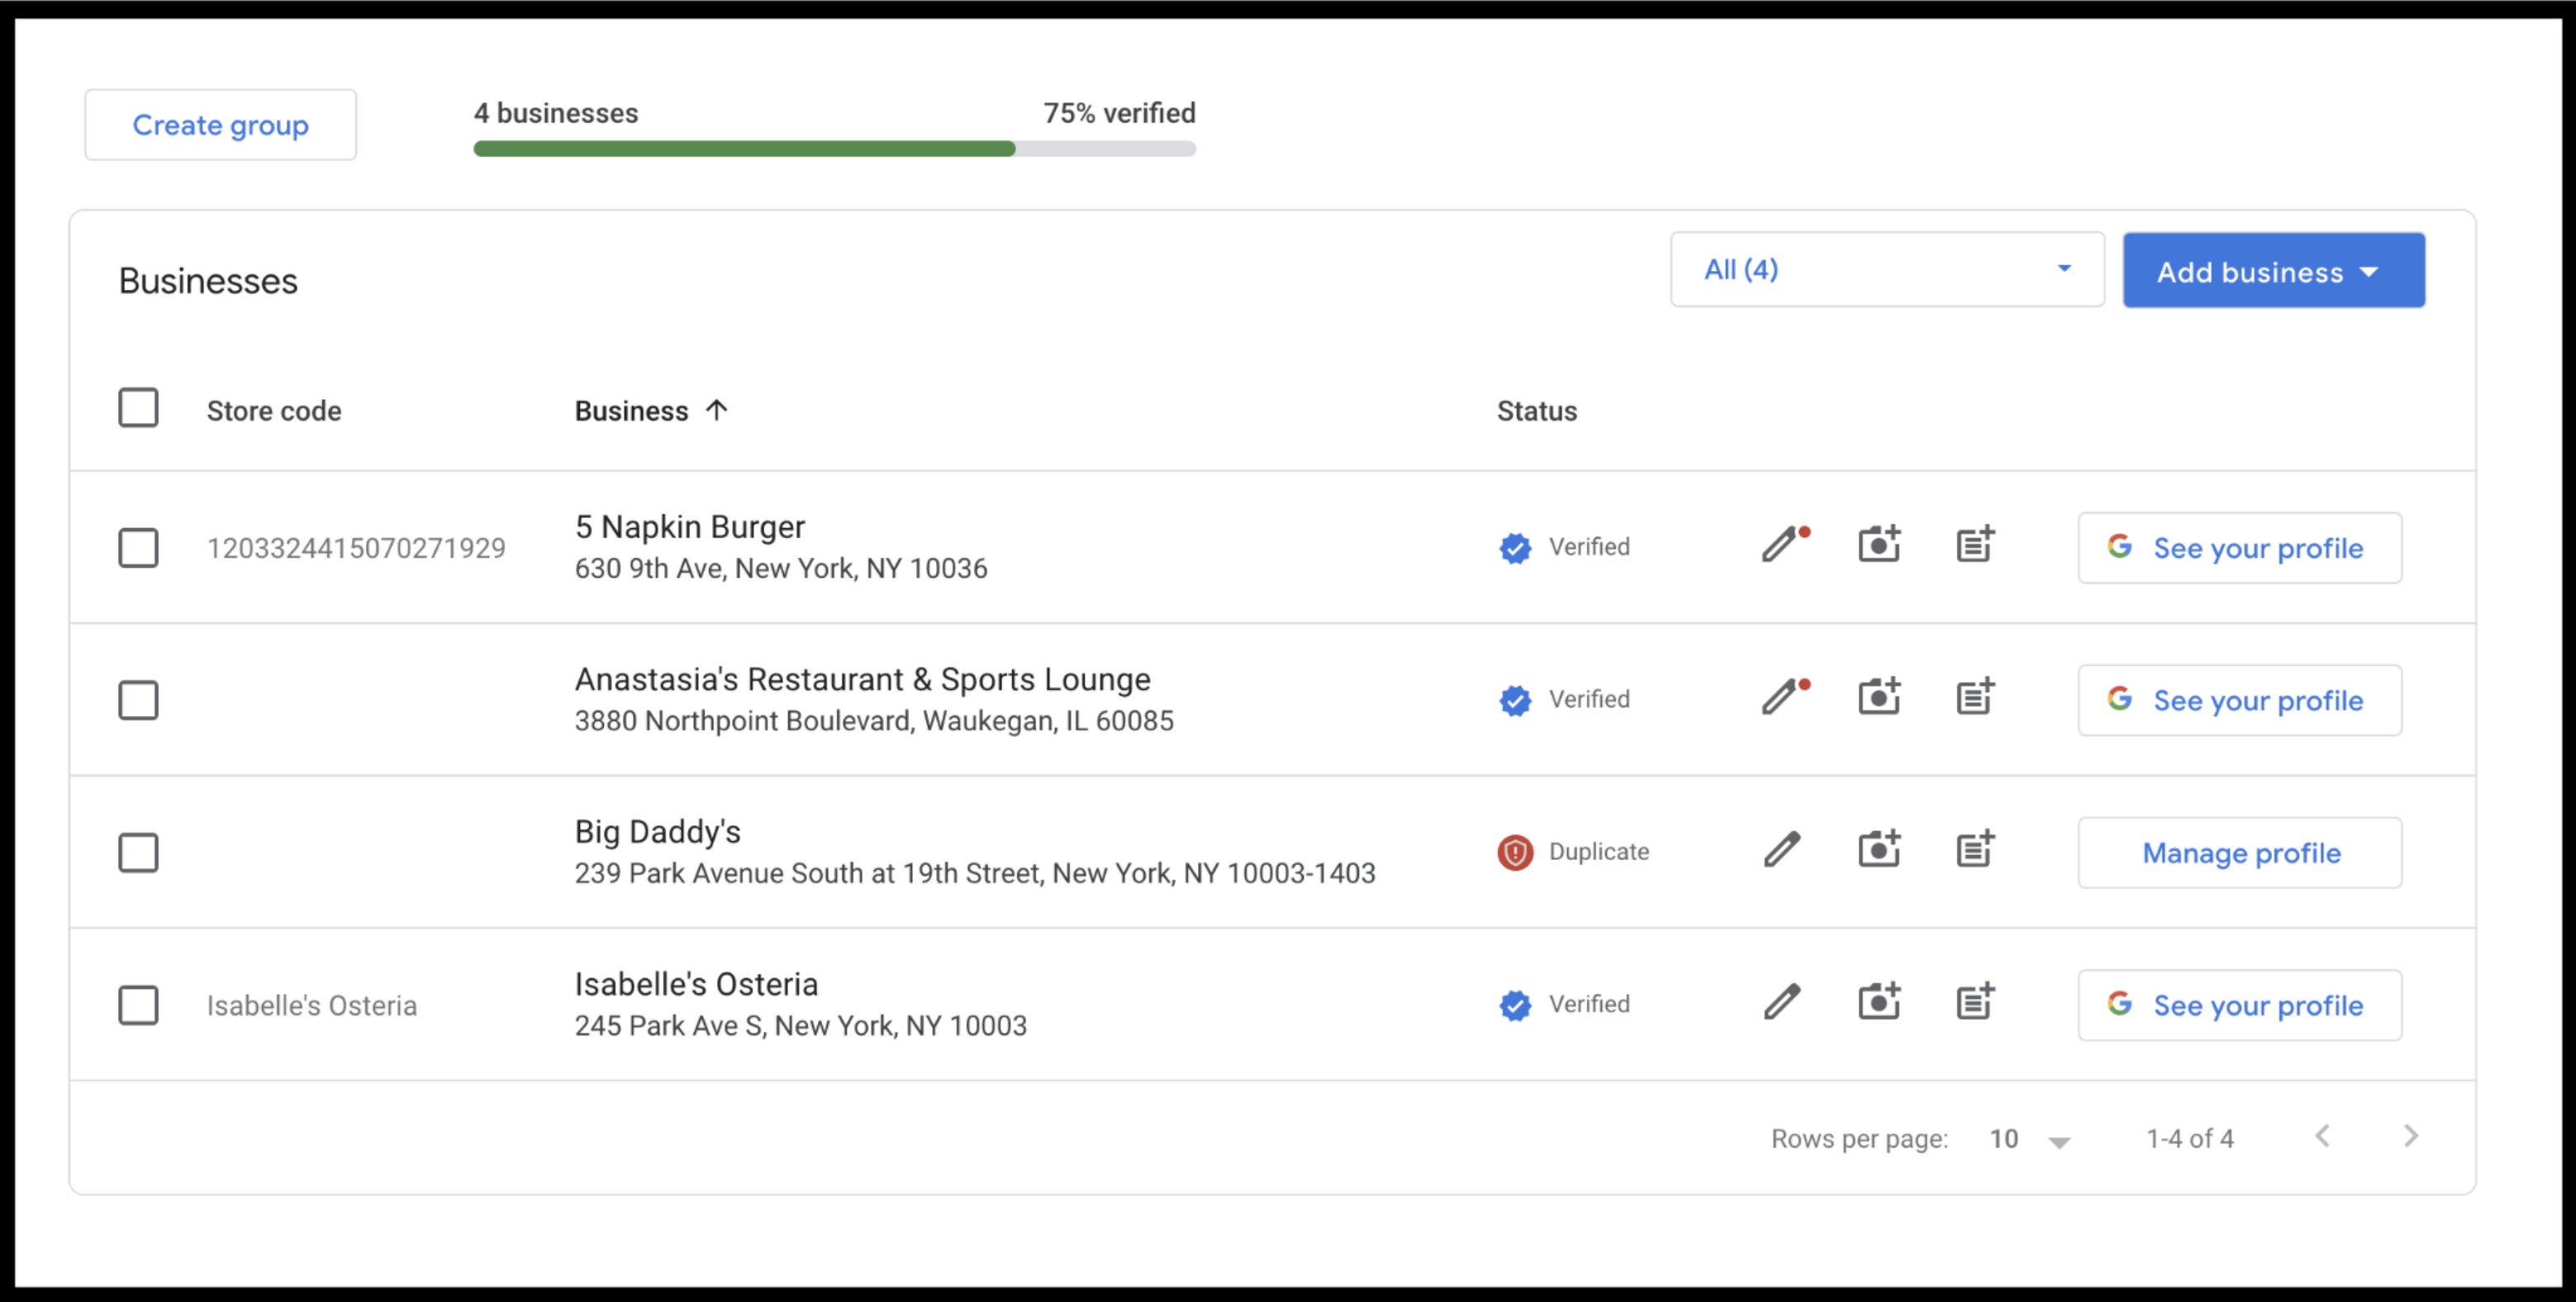This screenshot has height=1302, width=2576.
Task: Click the 75% verified label
Action: pos(1119,113)
